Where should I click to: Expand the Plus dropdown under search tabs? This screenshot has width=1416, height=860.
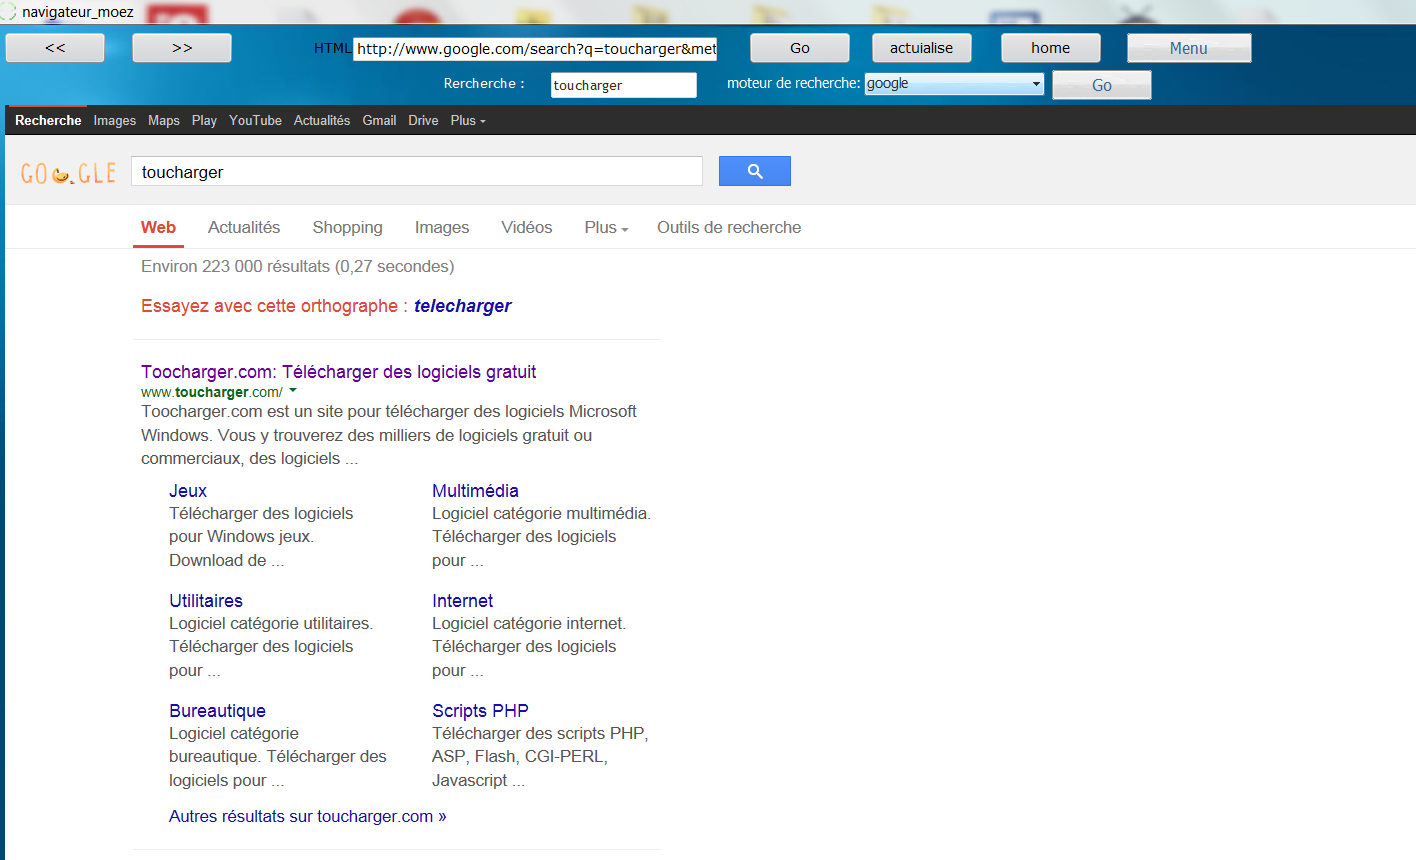[606, 228]
